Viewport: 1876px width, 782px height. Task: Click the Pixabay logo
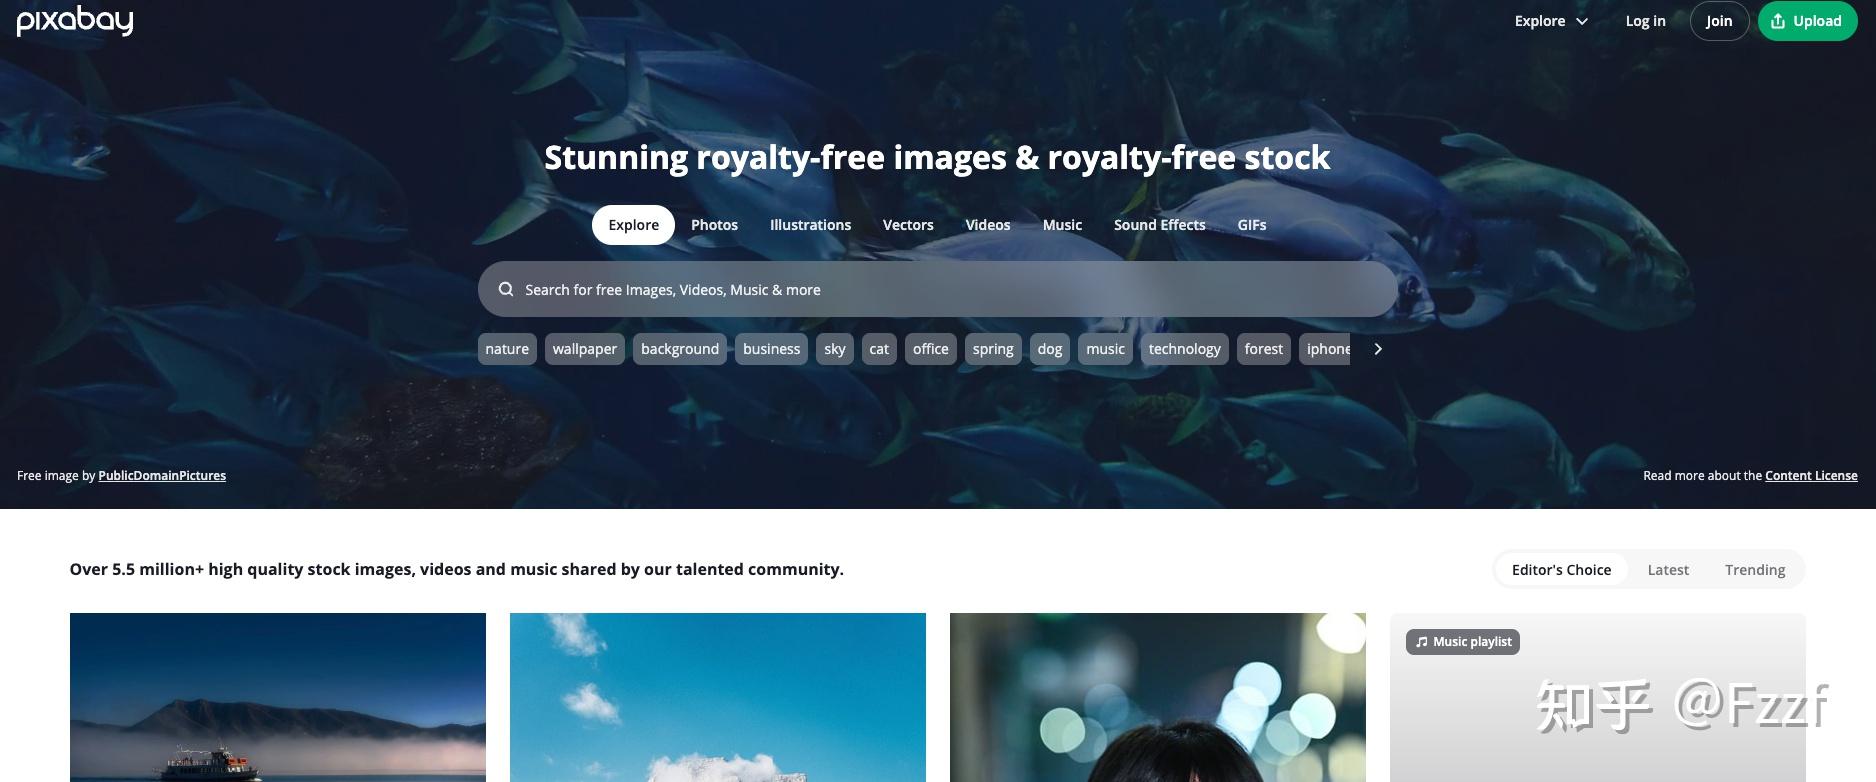pos(75,20)
